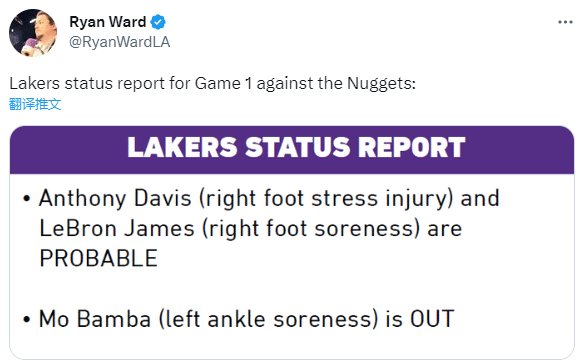
Task: Click the word Nuggets in tweet text
Action: 380,84
